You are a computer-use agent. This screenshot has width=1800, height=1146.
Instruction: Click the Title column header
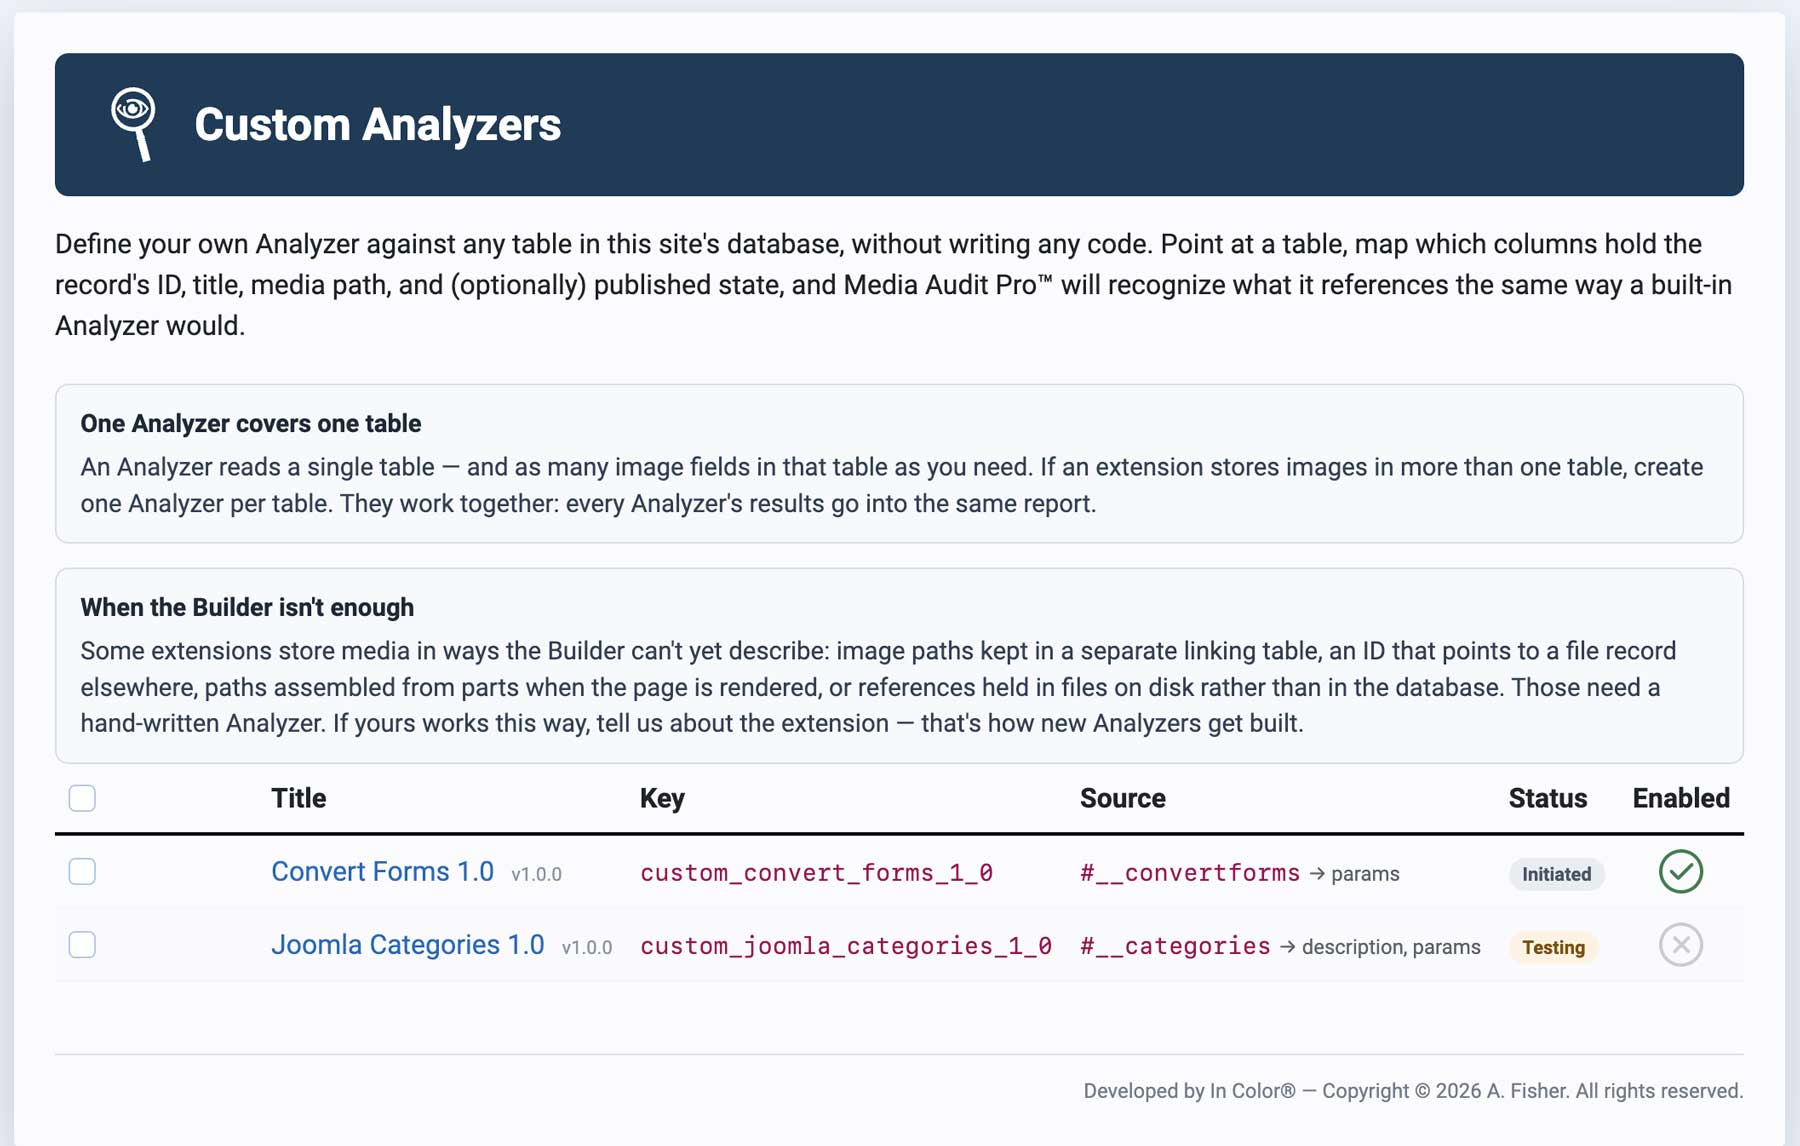click(298, 798)
